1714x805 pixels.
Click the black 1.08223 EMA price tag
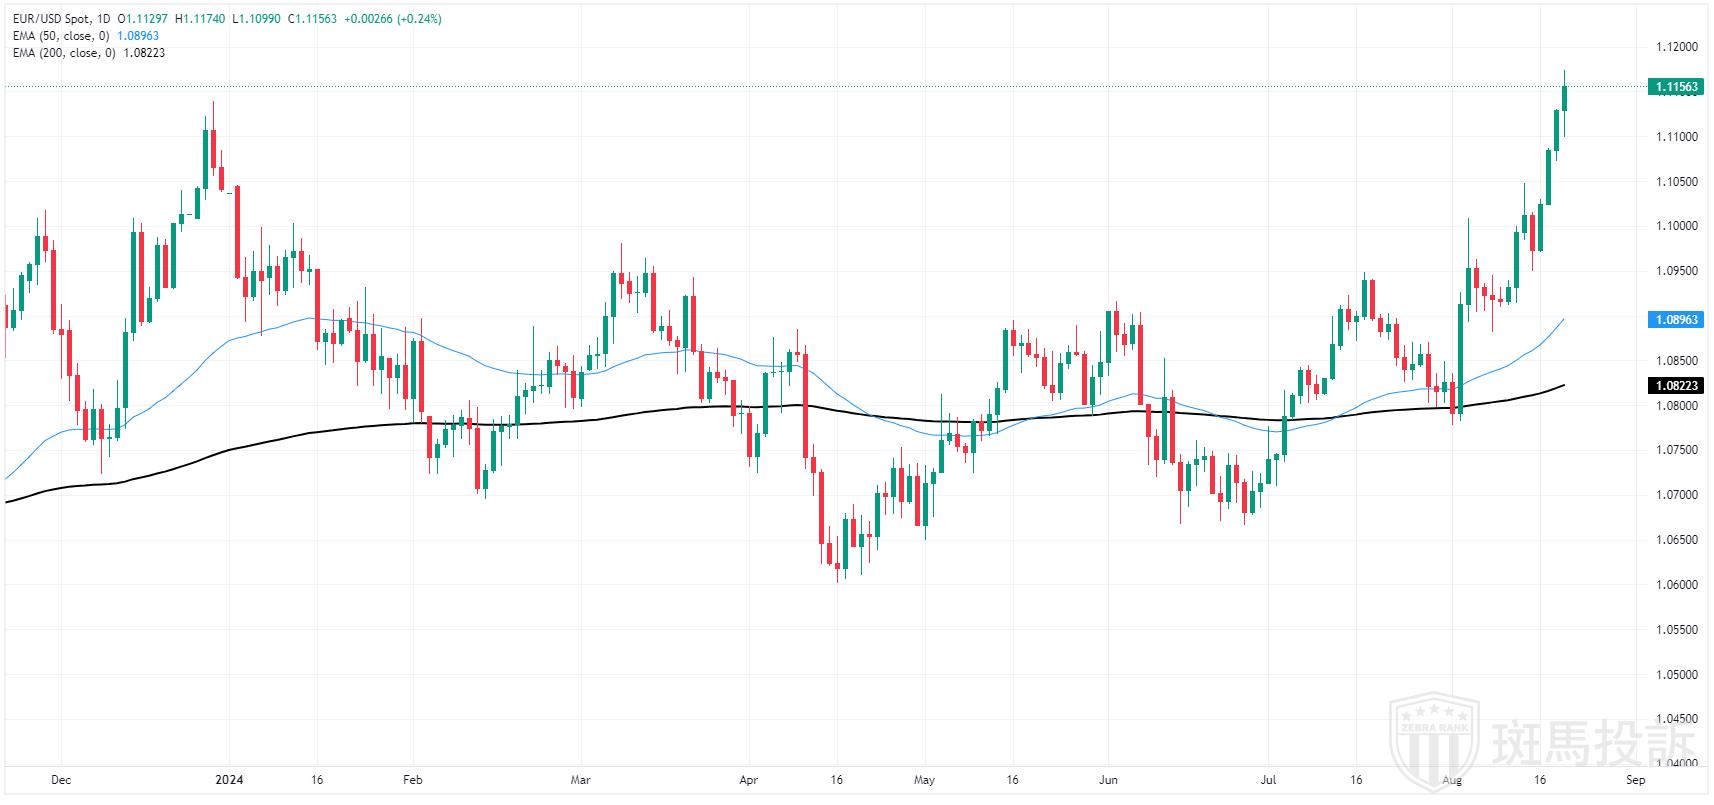[1674, 385]
